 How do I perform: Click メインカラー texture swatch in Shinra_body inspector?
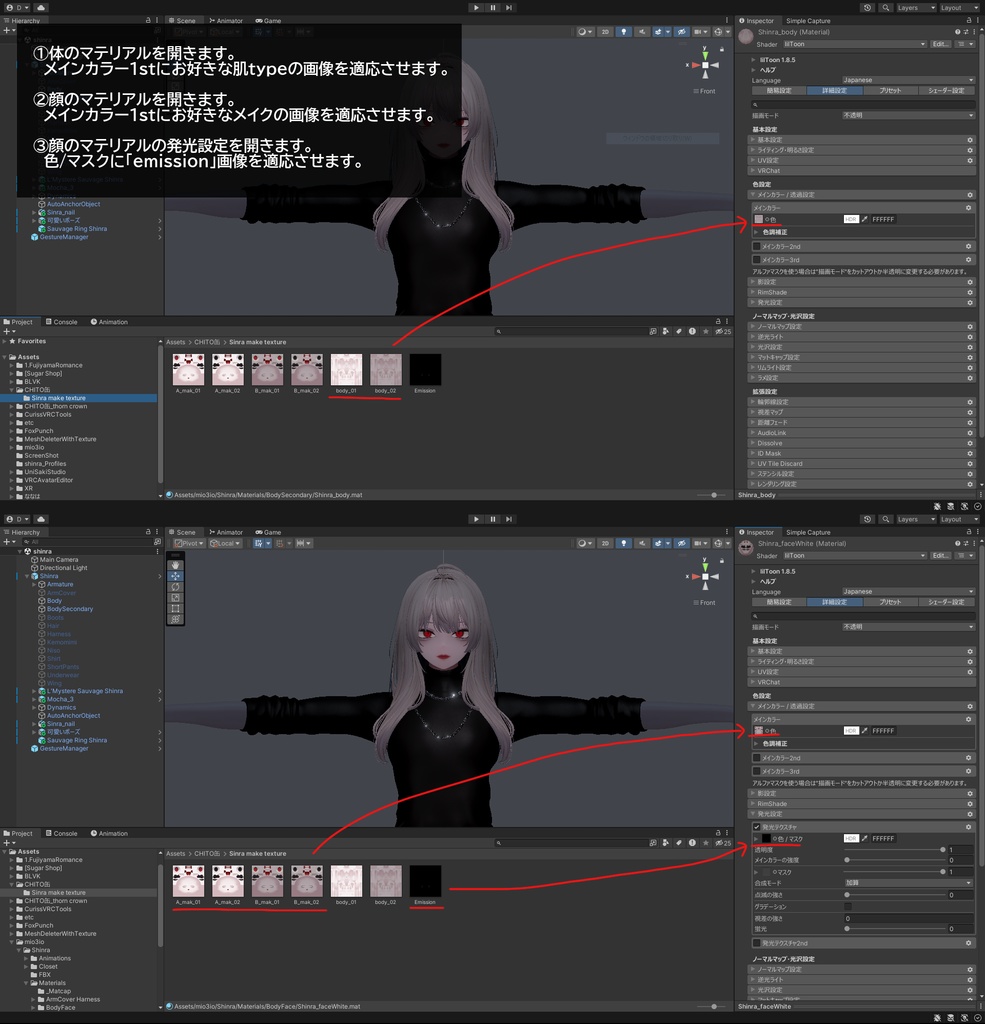(758, 219)
